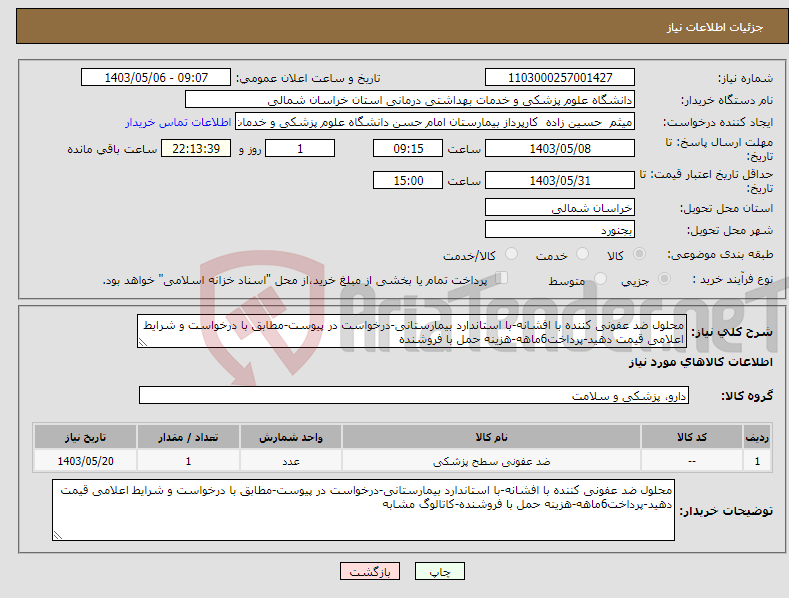Click the remaining time field 22:13:39
Screen dimensions: 789x598
pyautogui.click(x=196, y=148)
